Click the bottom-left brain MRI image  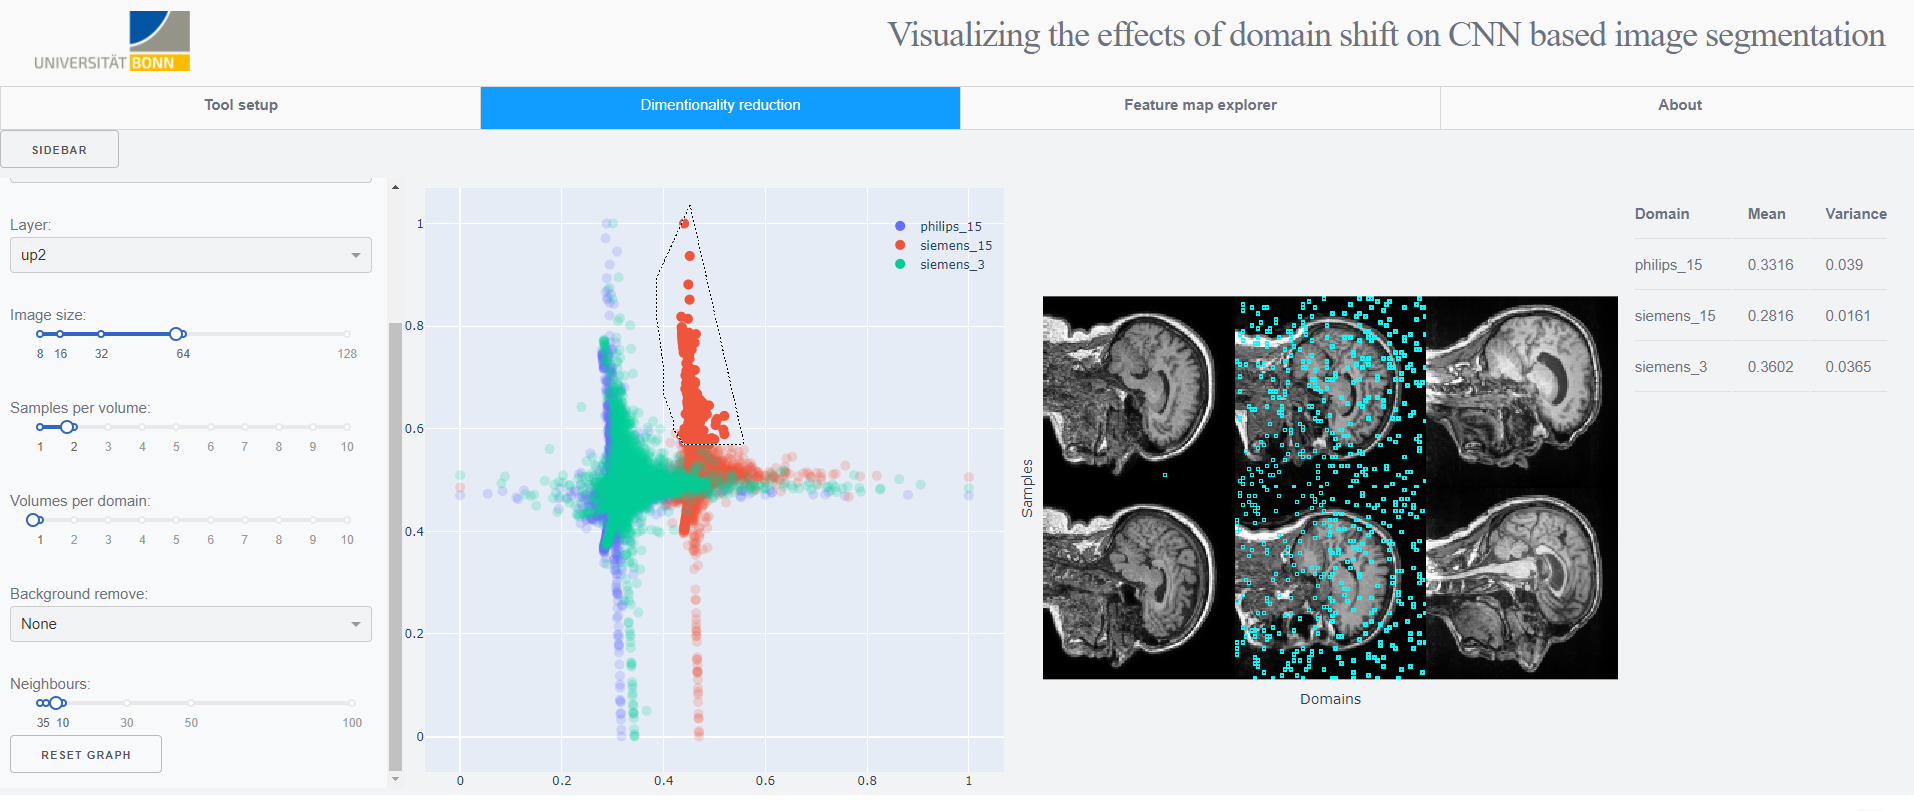pos(1138,583)
